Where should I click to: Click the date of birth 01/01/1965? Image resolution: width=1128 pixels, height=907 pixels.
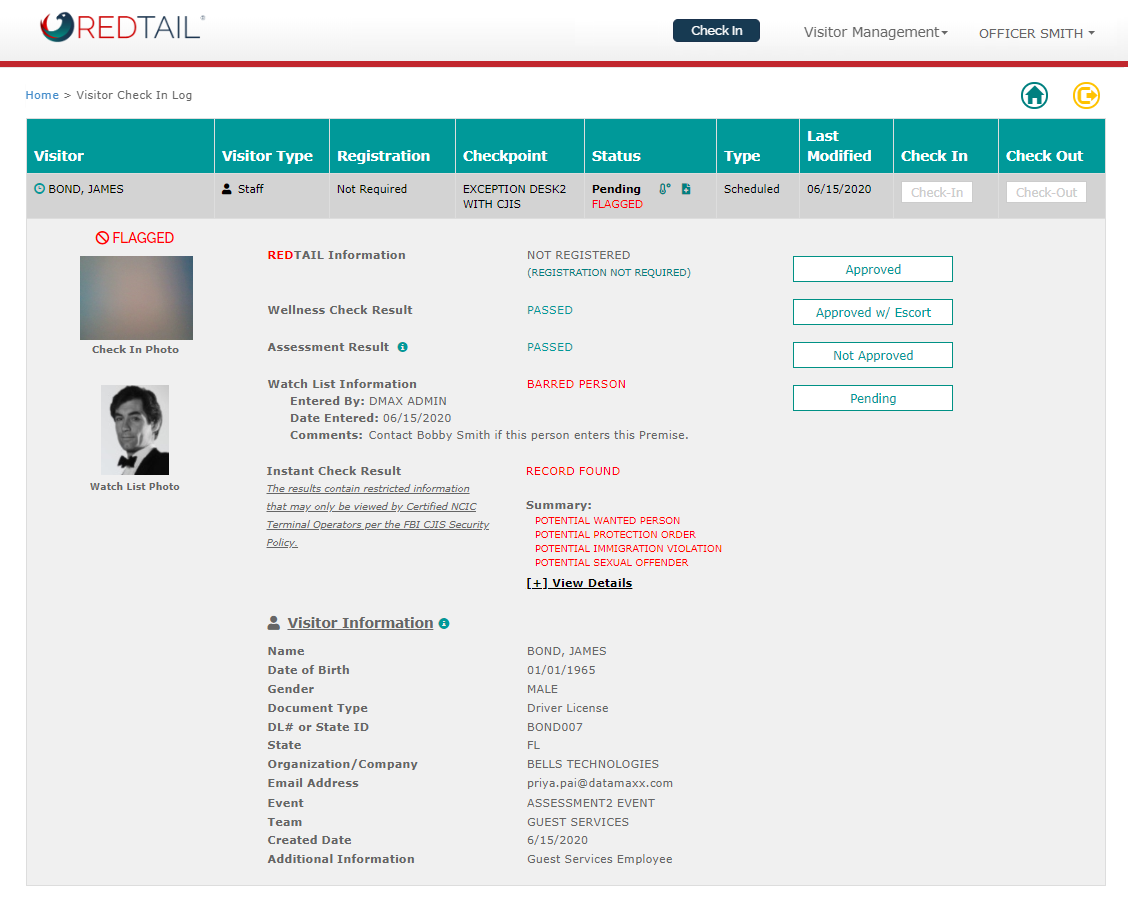pyautogui.click(x=561, y=670)
